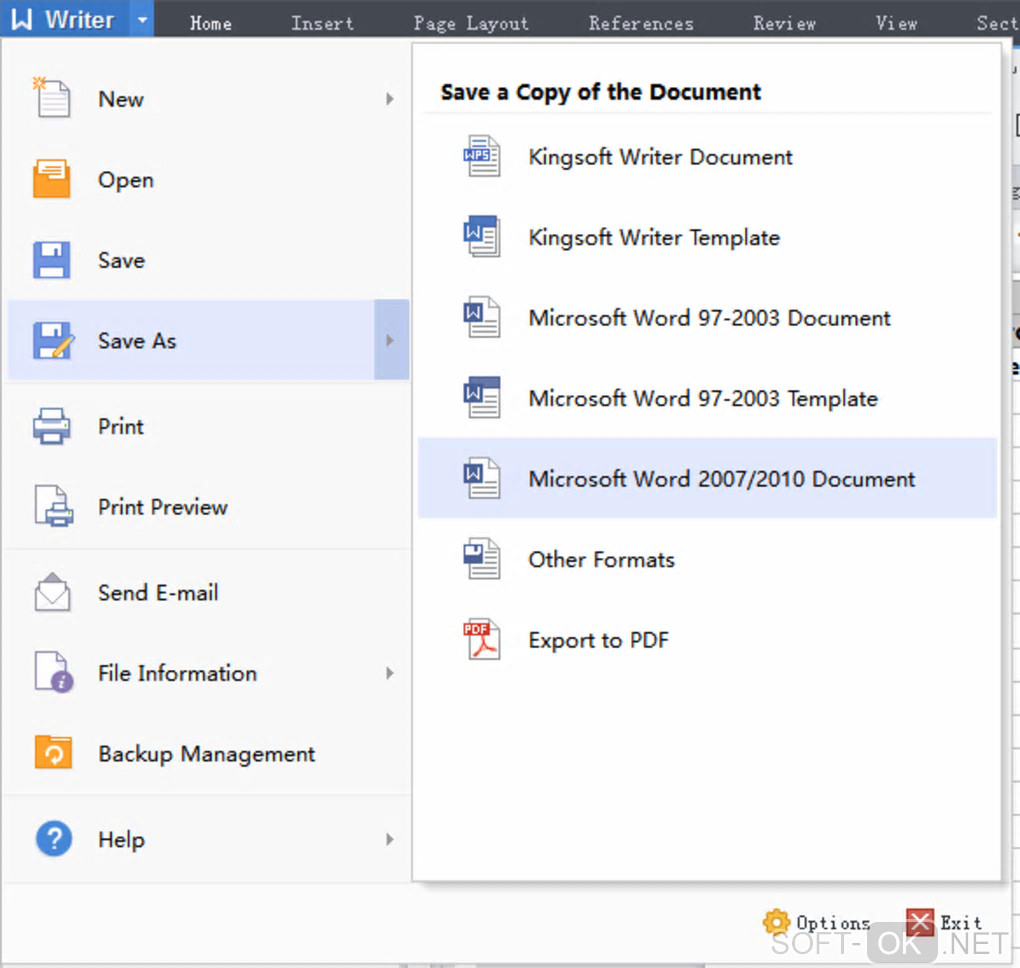Screen dimensions: 1020x968
Task: Click the Word 2007/2010 Document icon
Action: click(481, 478)
